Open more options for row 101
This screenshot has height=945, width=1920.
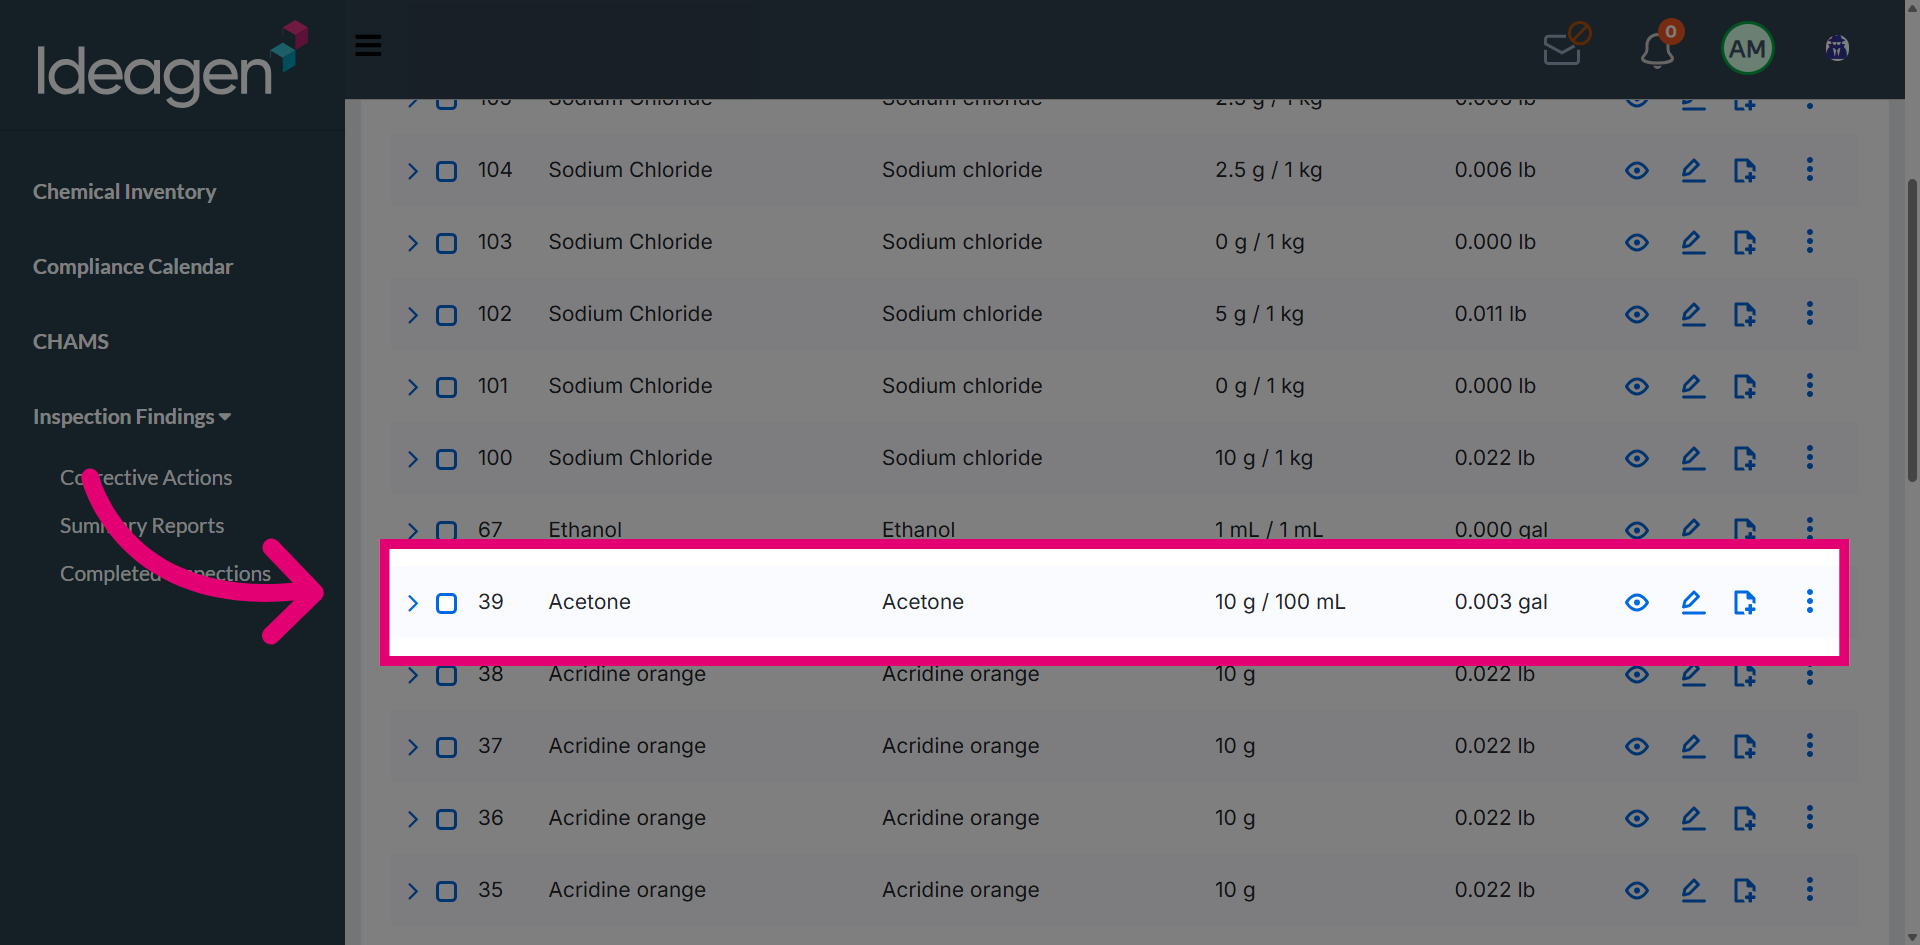pyautogui.click(x=1809, y=385)
